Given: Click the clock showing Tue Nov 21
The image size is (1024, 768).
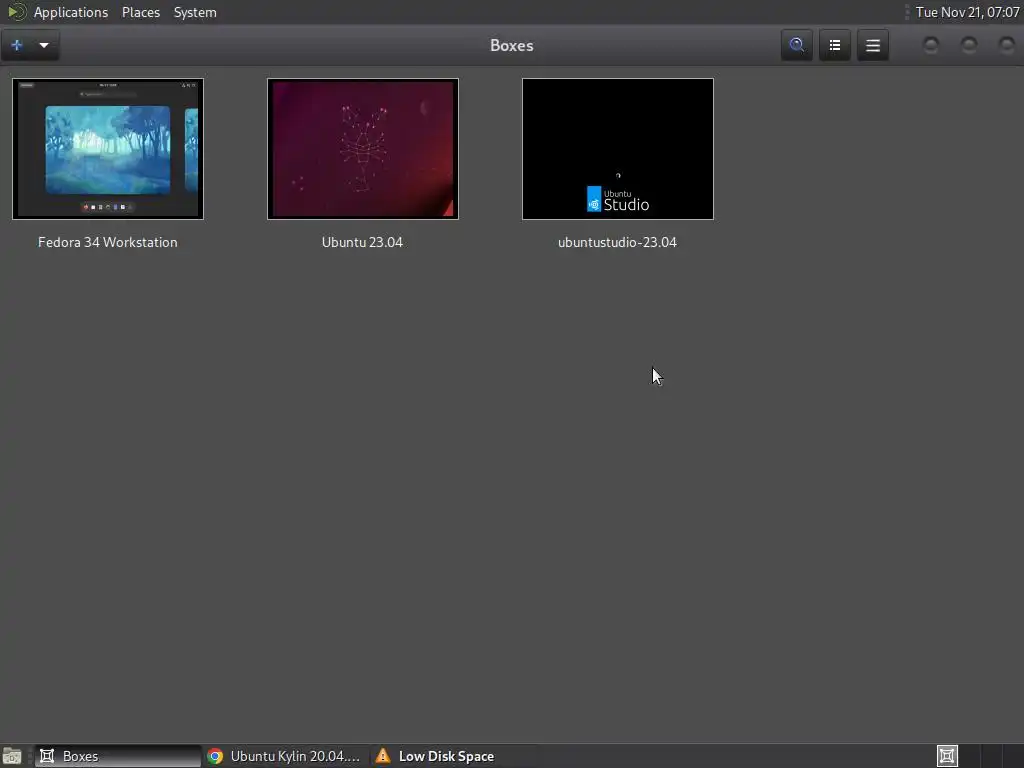Looking at the screenshot, I should click(x=967, y=12).
